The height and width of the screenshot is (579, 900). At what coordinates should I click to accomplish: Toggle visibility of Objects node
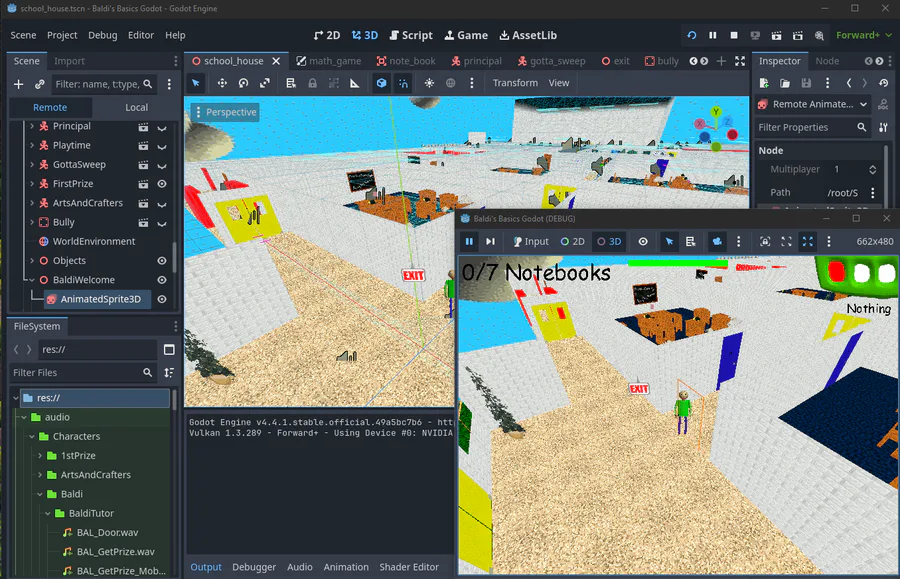click(x=162, y=261)
